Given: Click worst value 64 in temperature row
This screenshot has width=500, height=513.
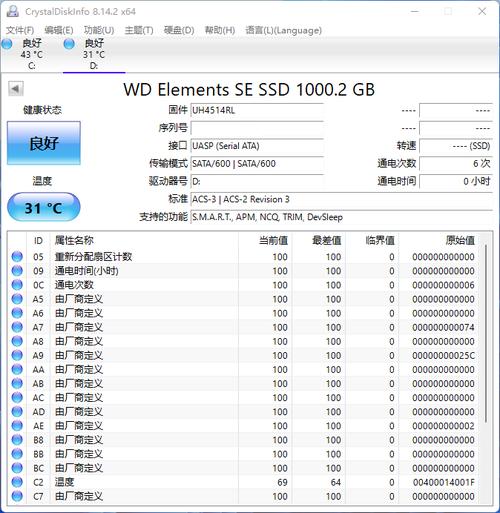Looking at the screenshot, I should (x=336, y=482).
